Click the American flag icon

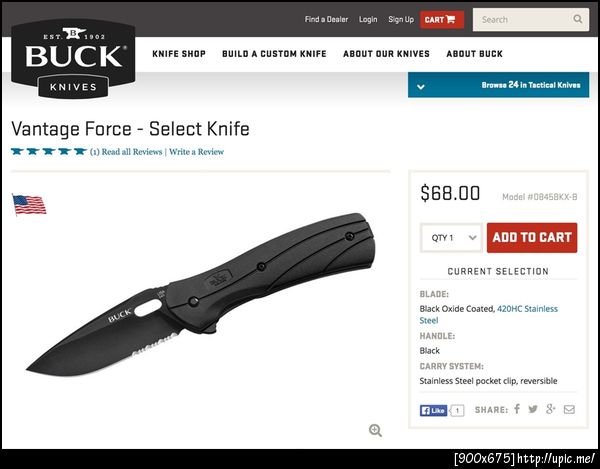pos(29,205)
